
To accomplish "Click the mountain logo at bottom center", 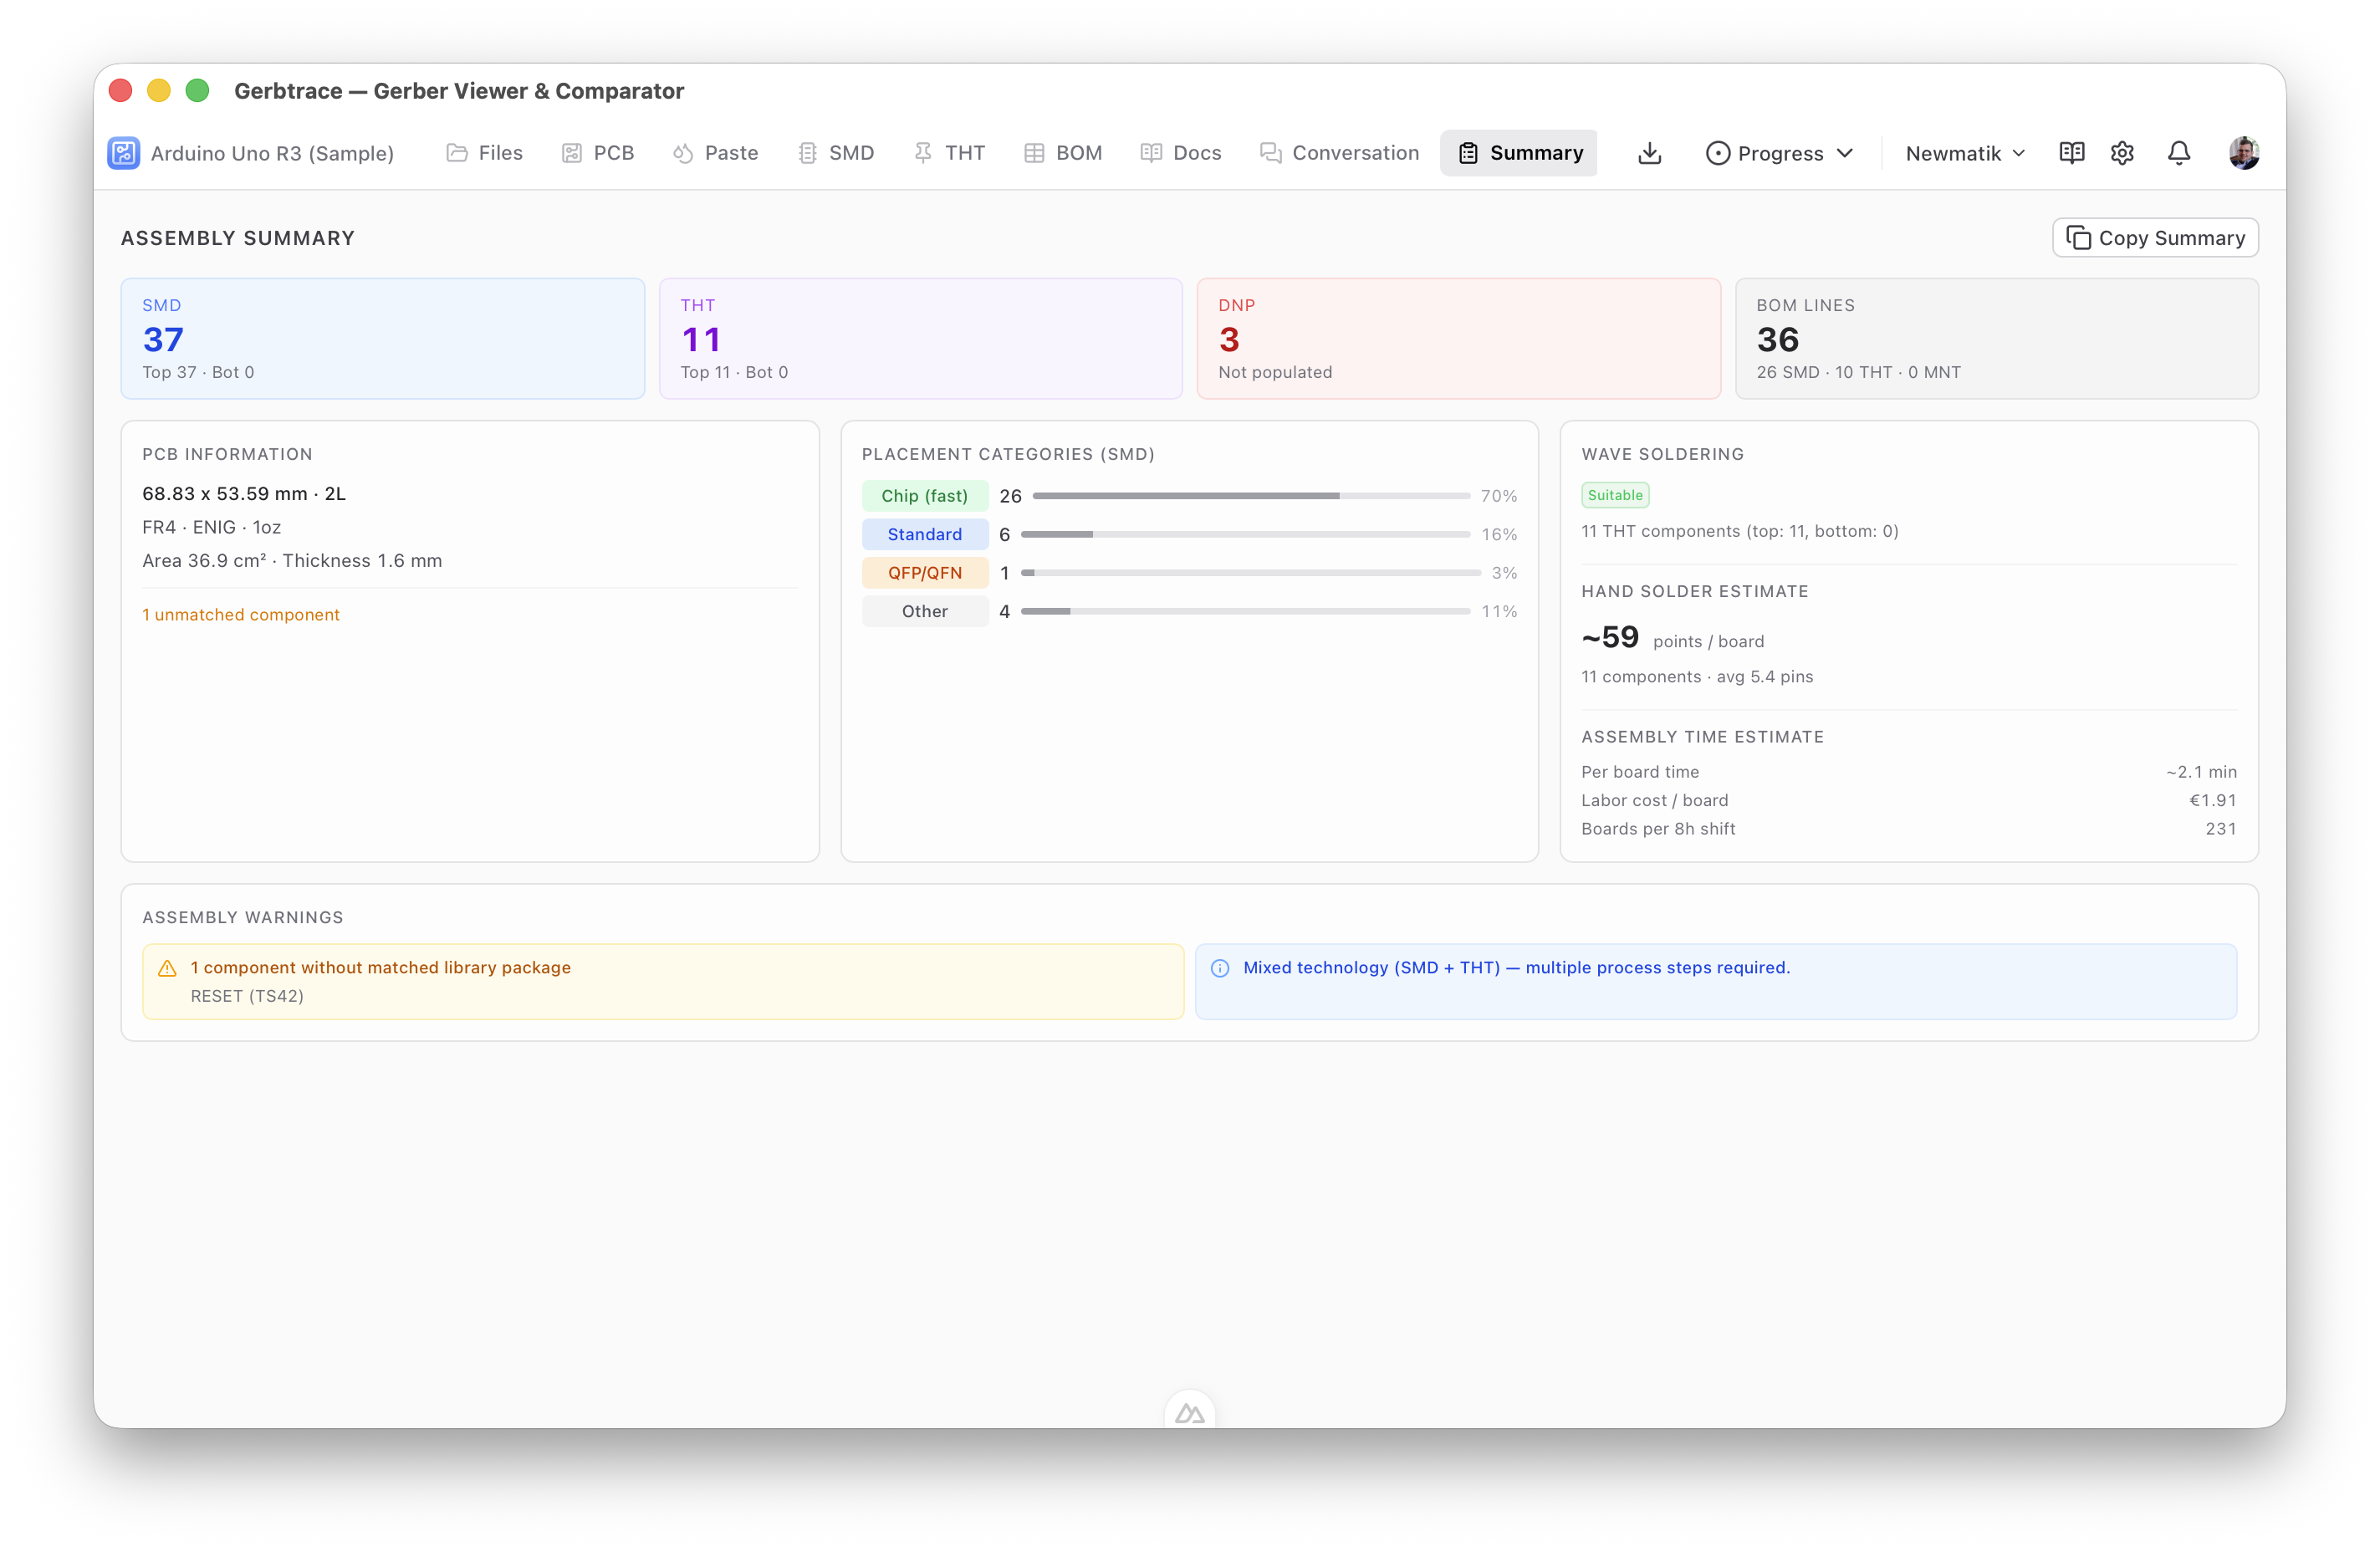I will click(1190, 1413).
